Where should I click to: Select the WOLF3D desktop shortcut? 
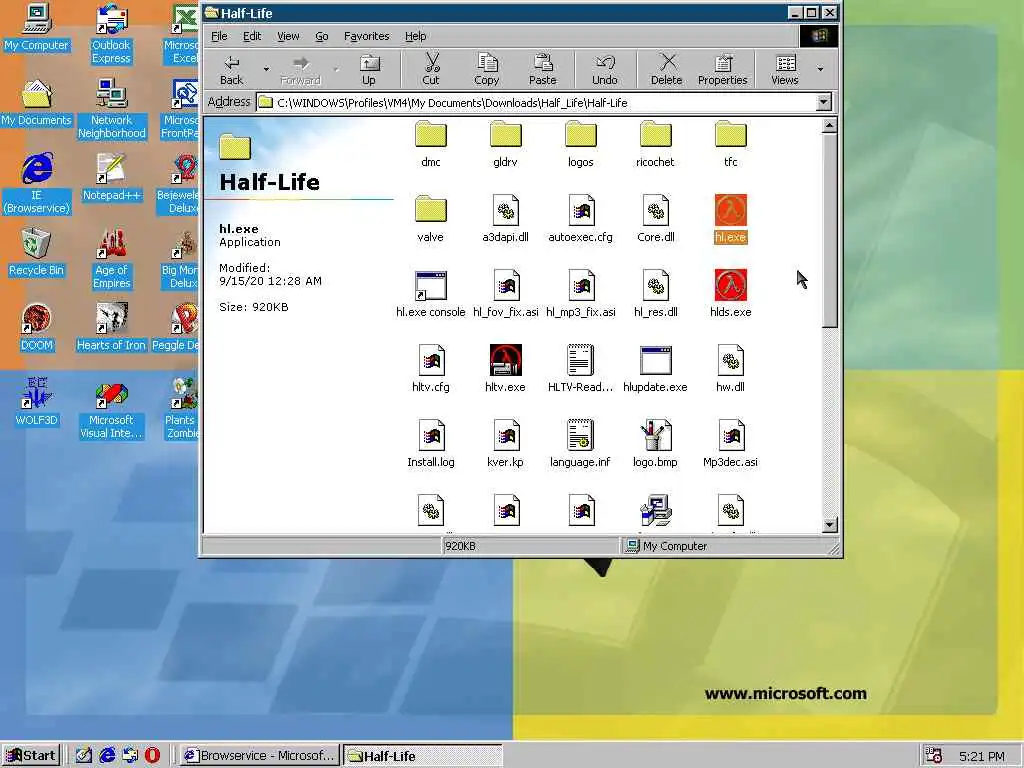click(37, 402)
